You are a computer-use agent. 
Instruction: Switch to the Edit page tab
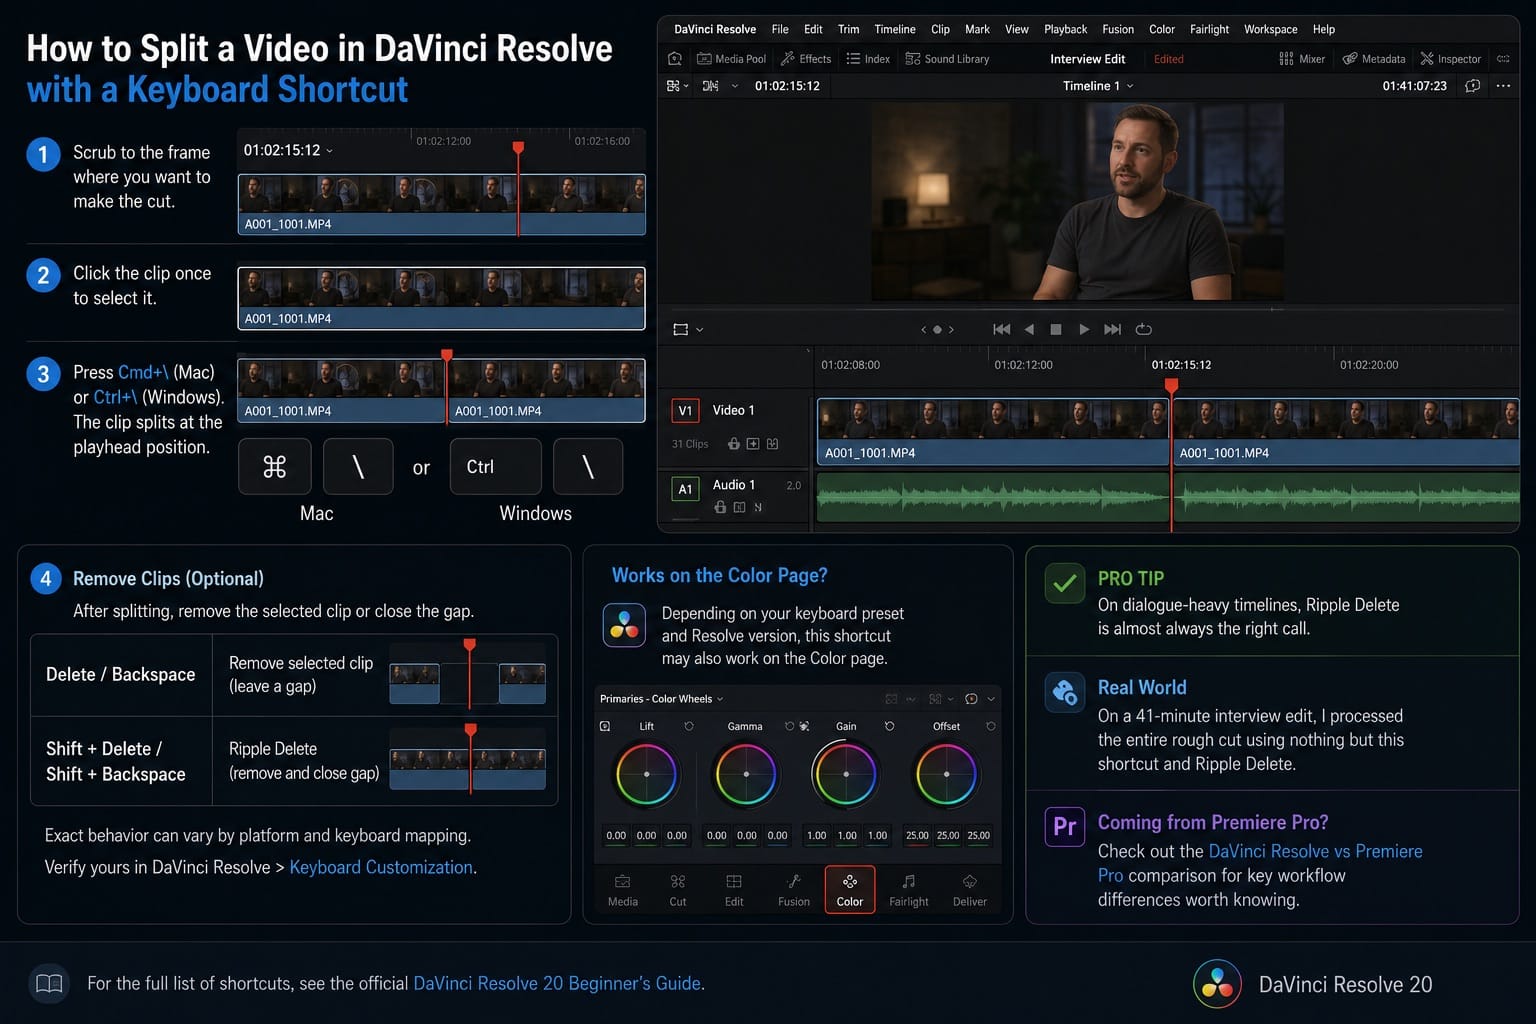pyautogui.click(x=734, y=890)
